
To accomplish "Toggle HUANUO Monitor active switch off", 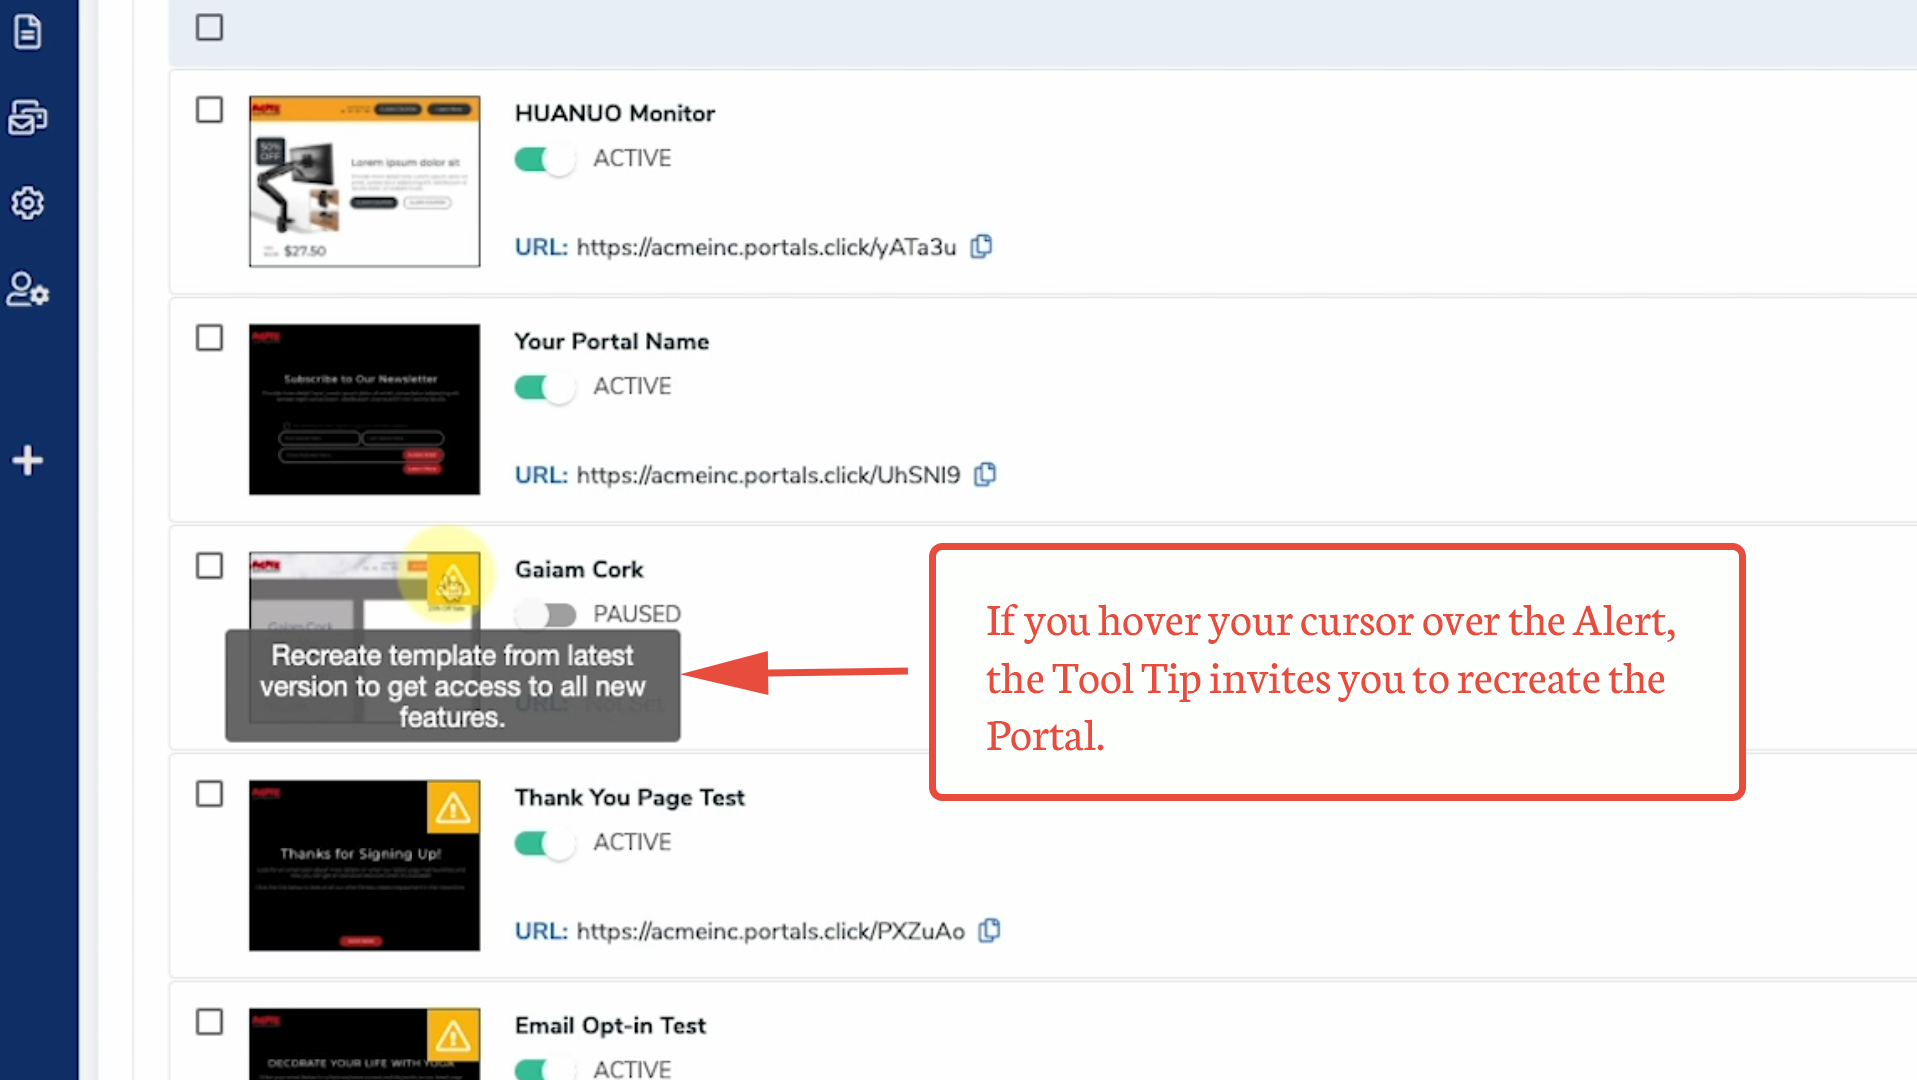I will click(x=545, y=159).
